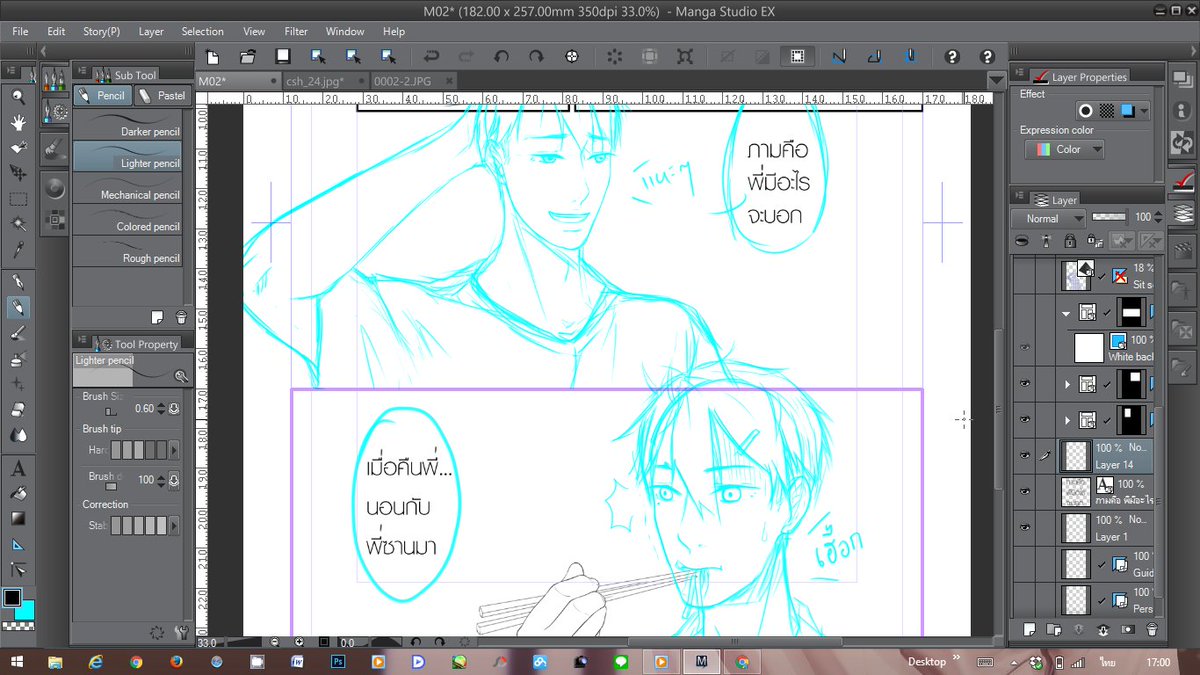1200x675 pixels.
Task: Toggle visibility of Layer 14
Action: pyautogui.click(x=1024, y=456)
